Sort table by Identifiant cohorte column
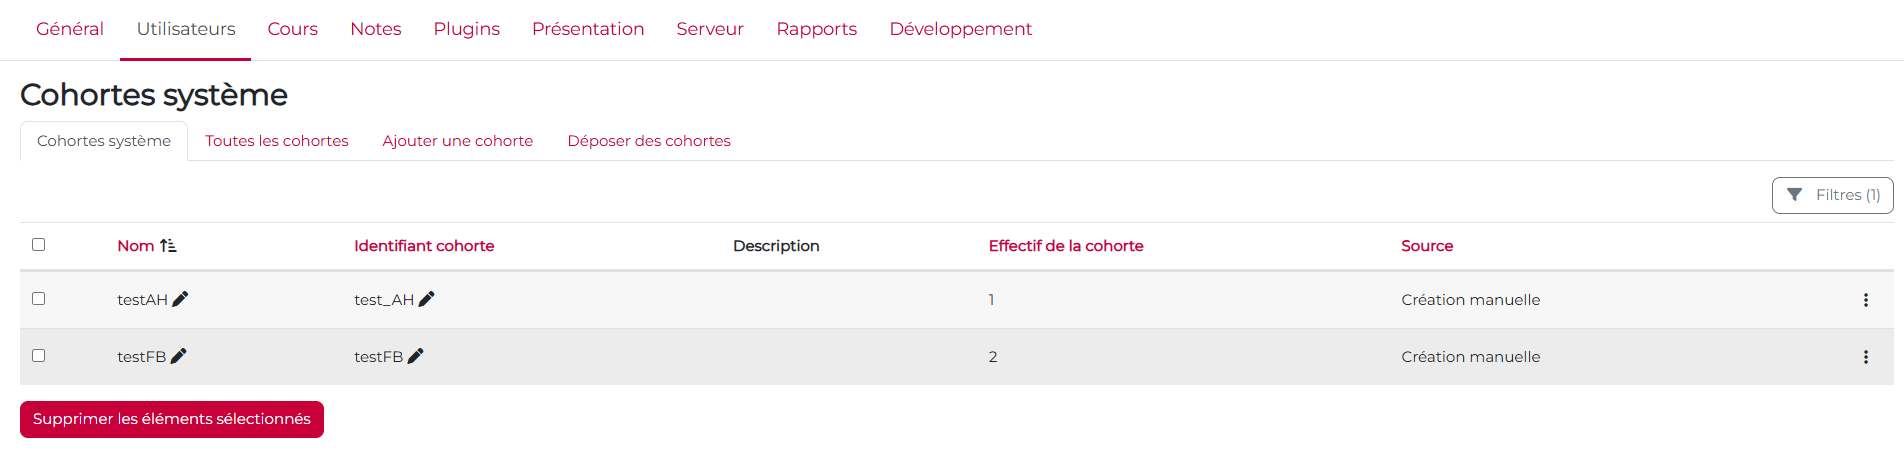The width and height of the screenshot is (1904, 474). 424,246
